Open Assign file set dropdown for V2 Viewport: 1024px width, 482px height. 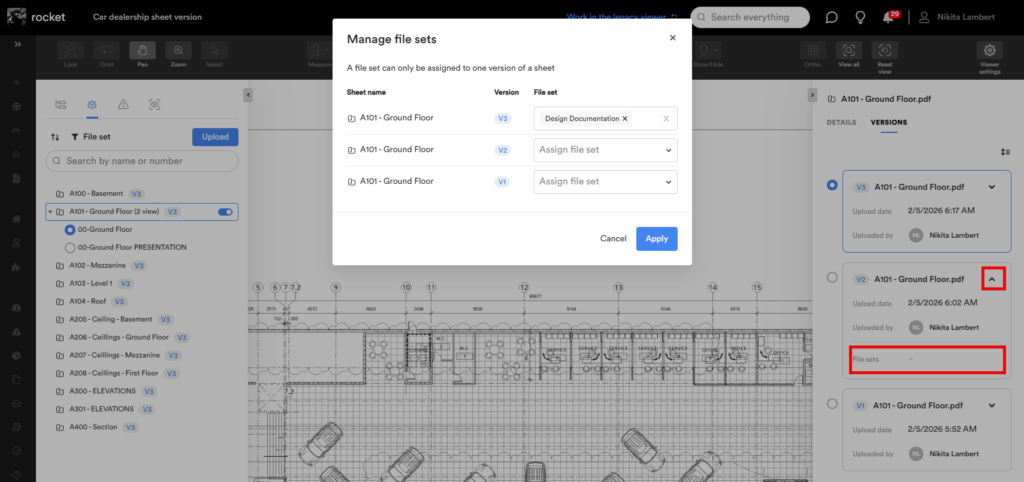click(605, 150)
